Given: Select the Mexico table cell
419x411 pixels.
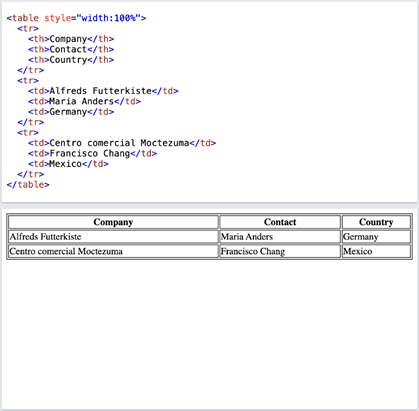Looking at the screenshot, I should click(376, 251).
